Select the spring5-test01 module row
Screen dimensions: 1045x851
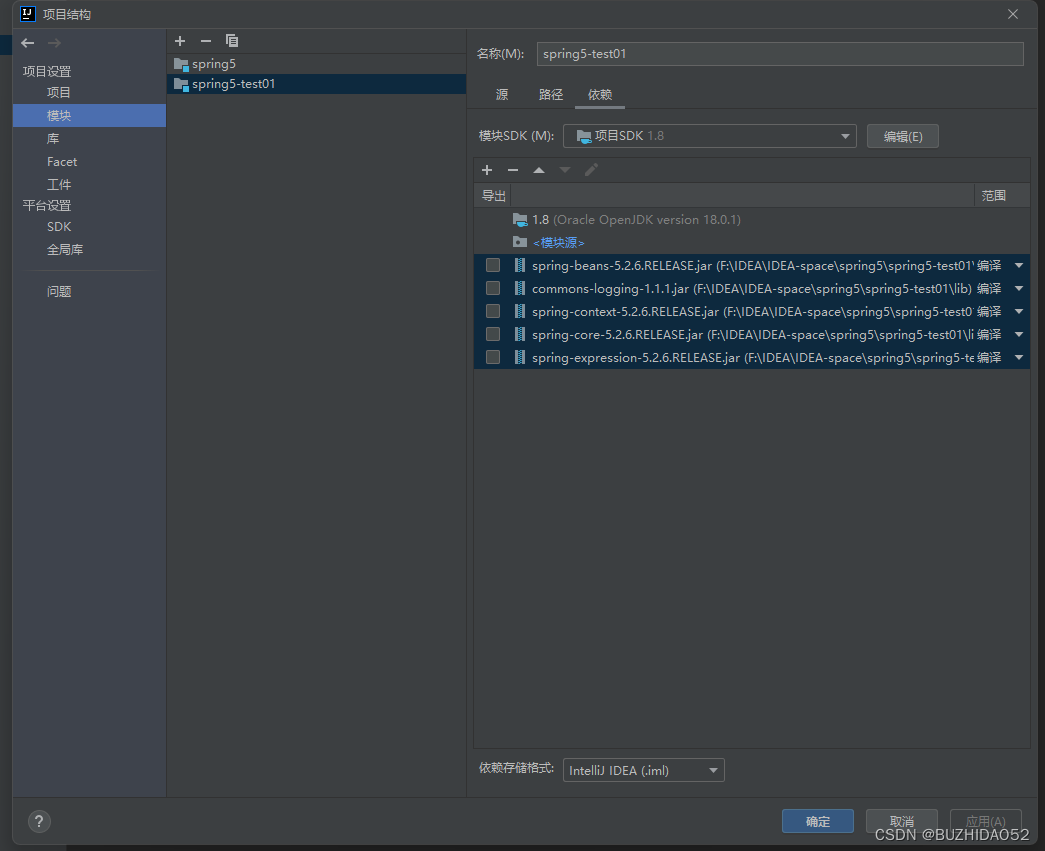tap(317, 84)
